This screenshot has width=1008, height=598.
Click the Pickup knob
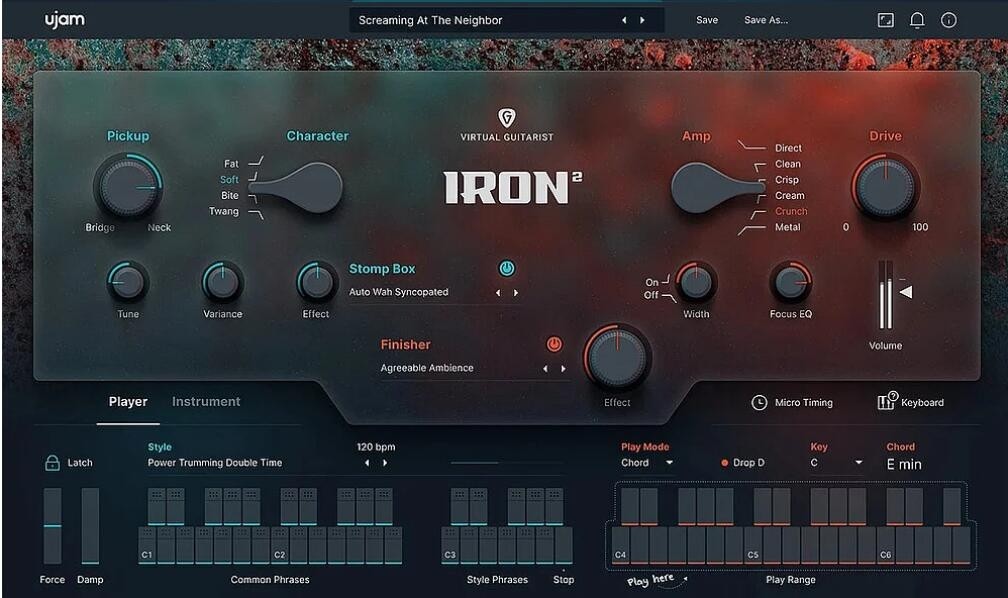pos(127,186)
